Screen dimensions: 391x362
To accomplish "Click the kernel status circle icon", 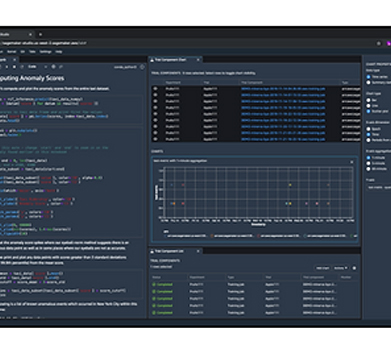I will (142, 67).
